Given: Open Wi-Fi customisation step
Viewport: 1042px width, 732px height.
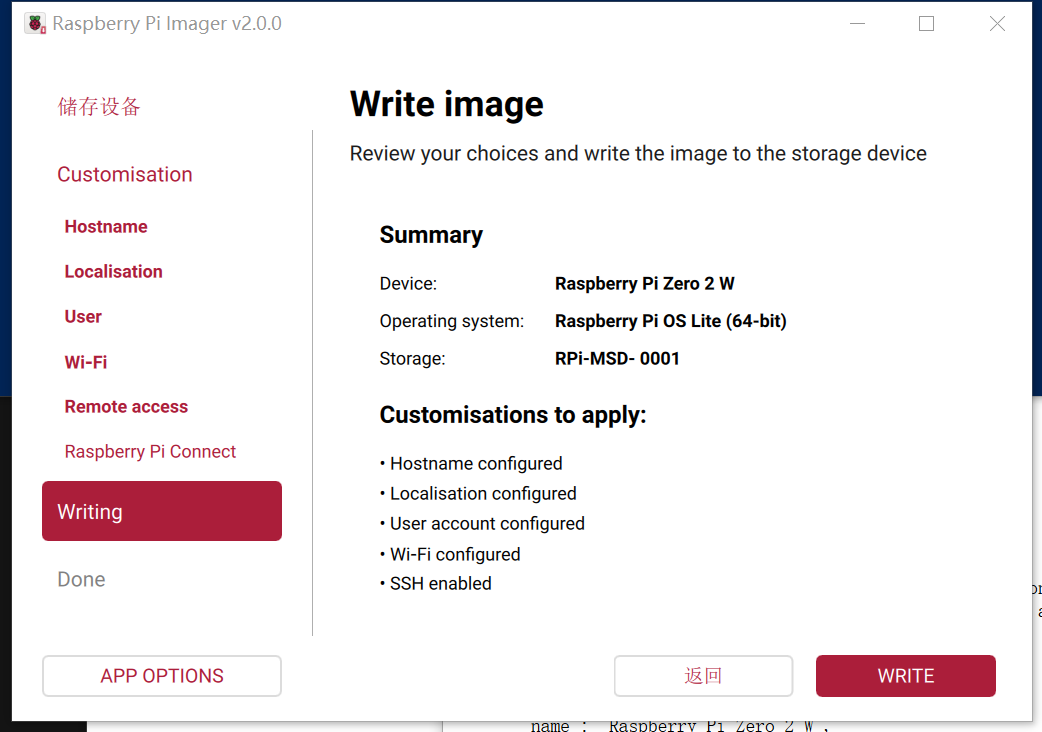Looking at the screenshot, I should click(x=86, y=362).
